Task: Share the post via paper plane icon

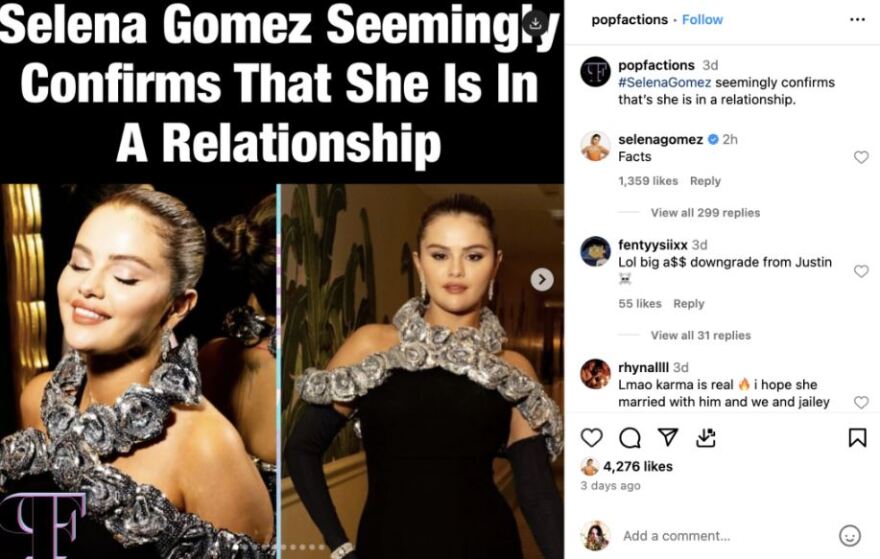Action: pos(668,438)
